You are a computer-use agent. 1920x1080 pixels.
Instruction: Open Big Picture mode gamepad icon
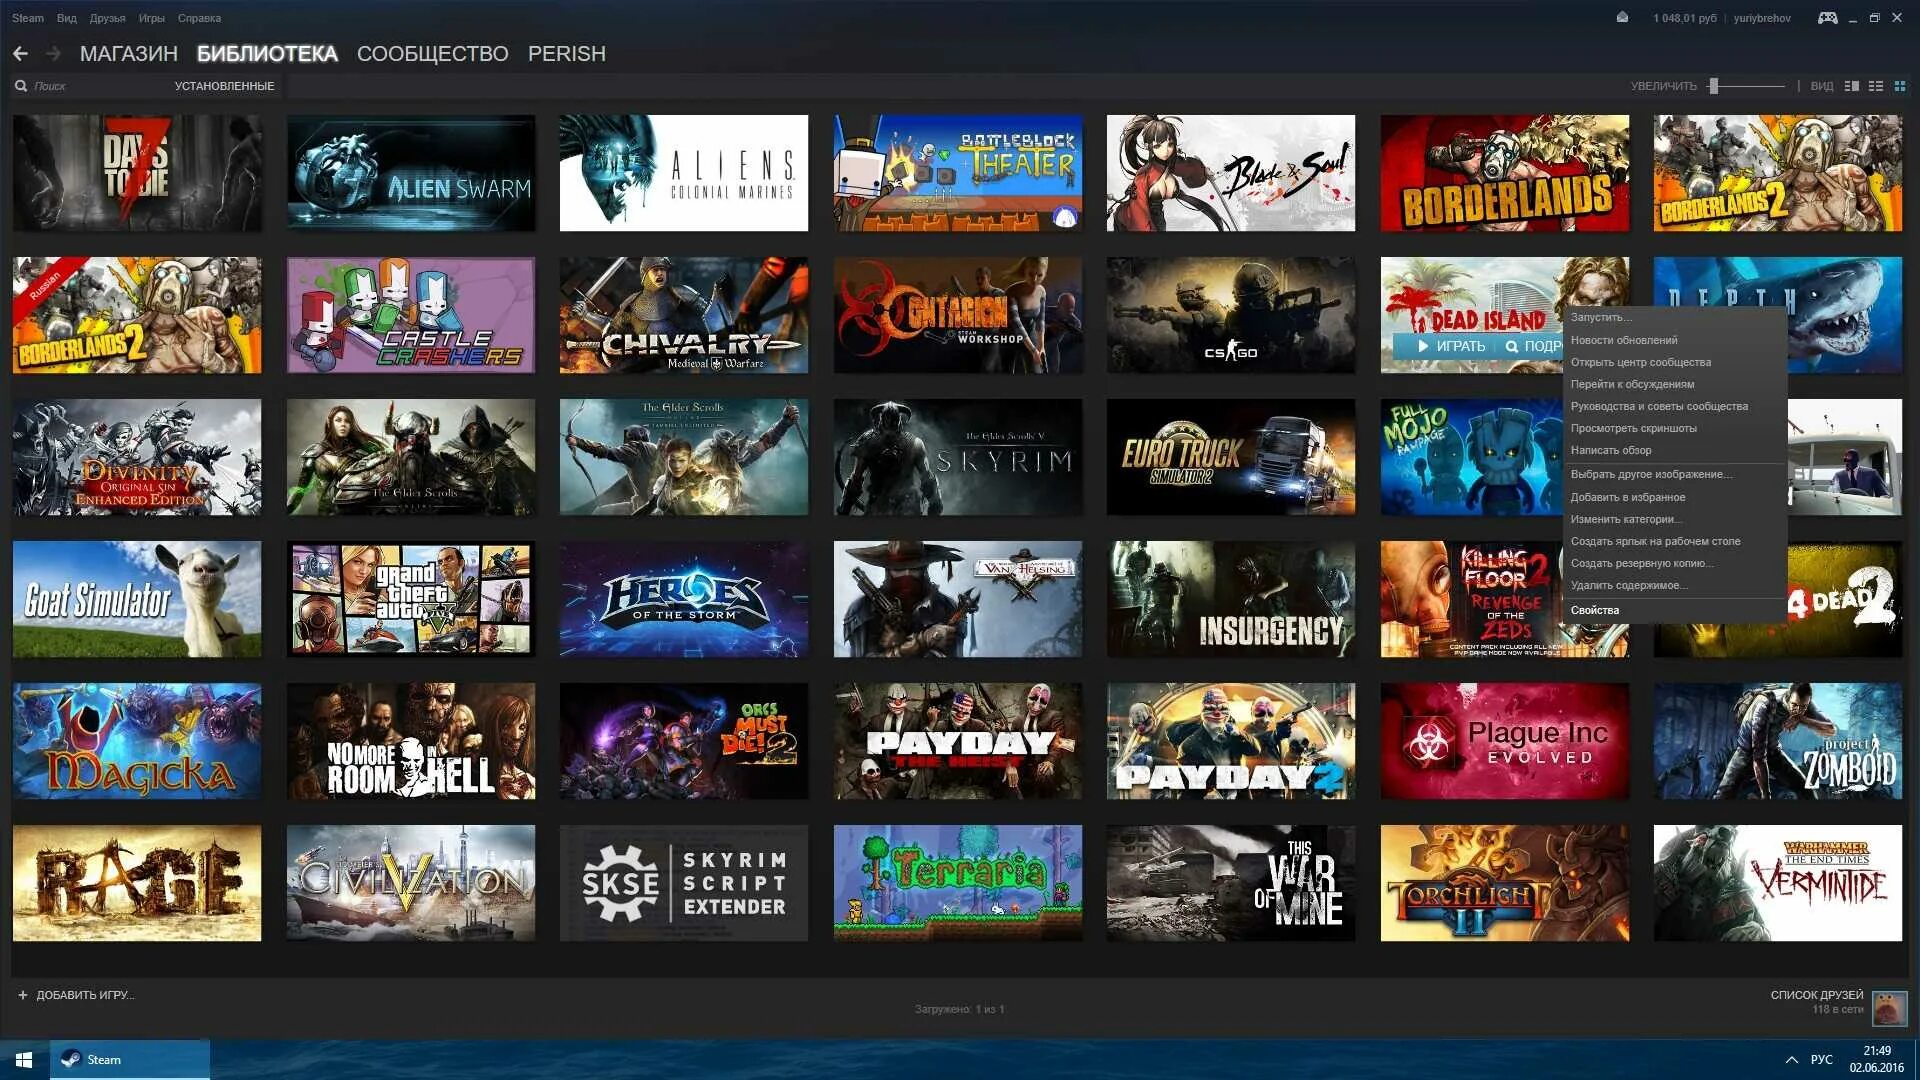click(x=1827, y=18)
